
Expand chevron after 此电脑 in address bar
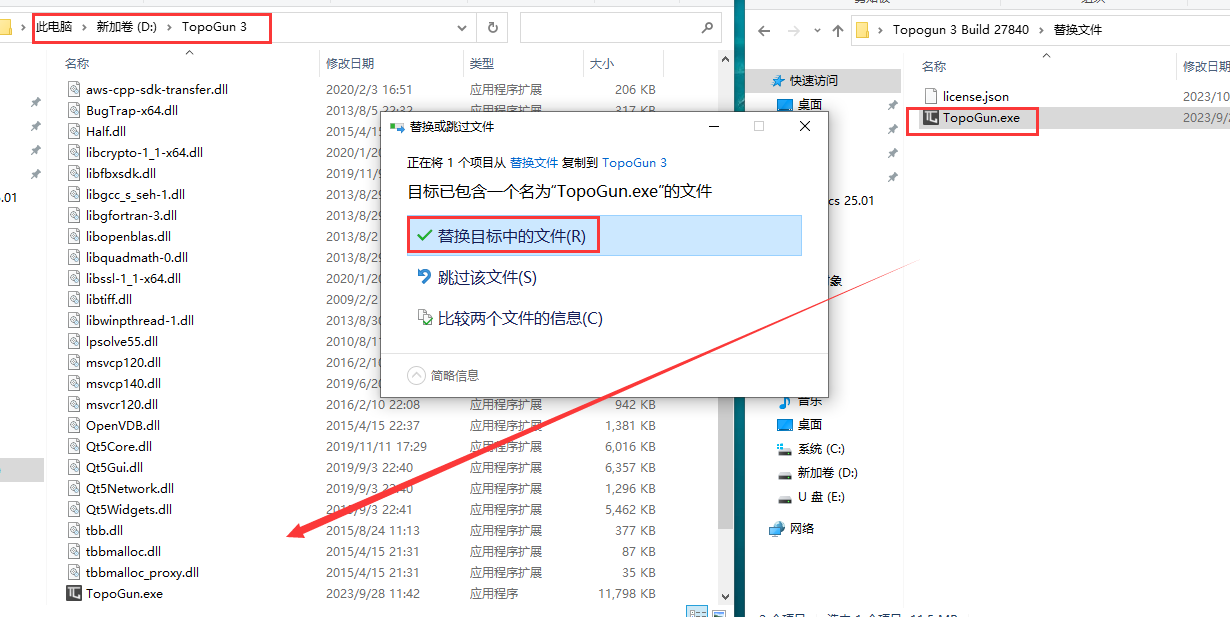[84, 28]
